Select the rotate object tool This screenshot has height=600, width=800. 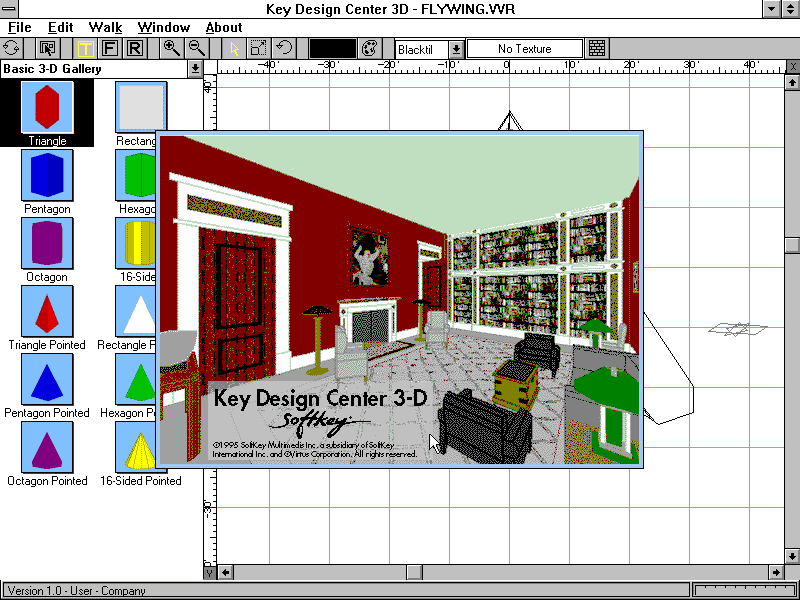(284, 48)
